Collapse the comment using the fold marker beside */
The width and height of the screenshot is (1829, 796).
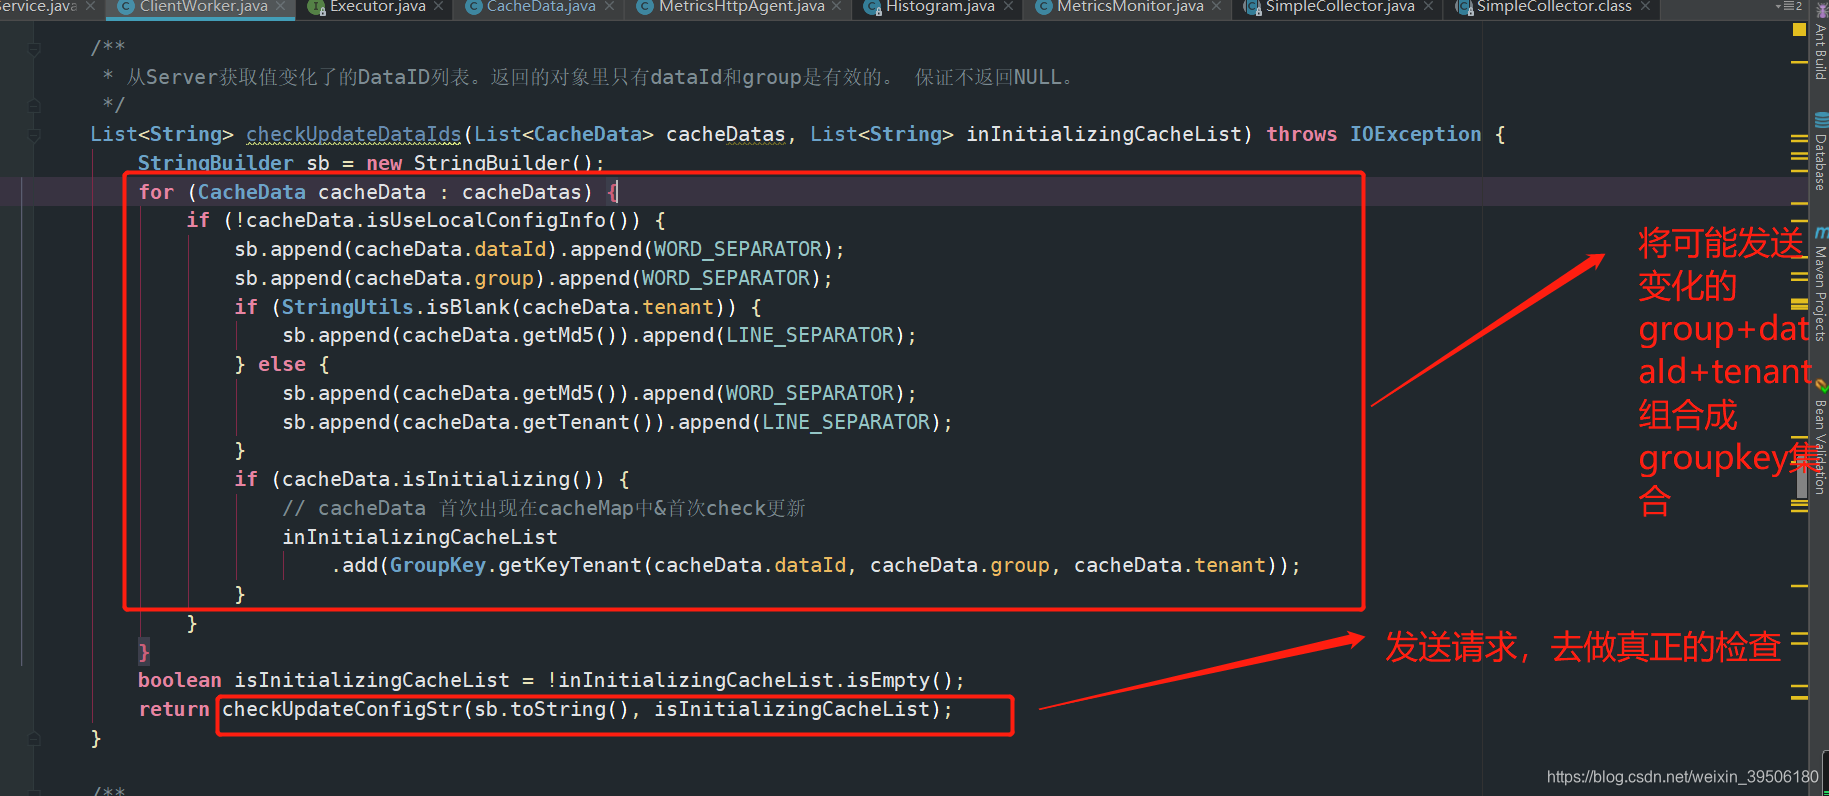(x=35, y=105)
